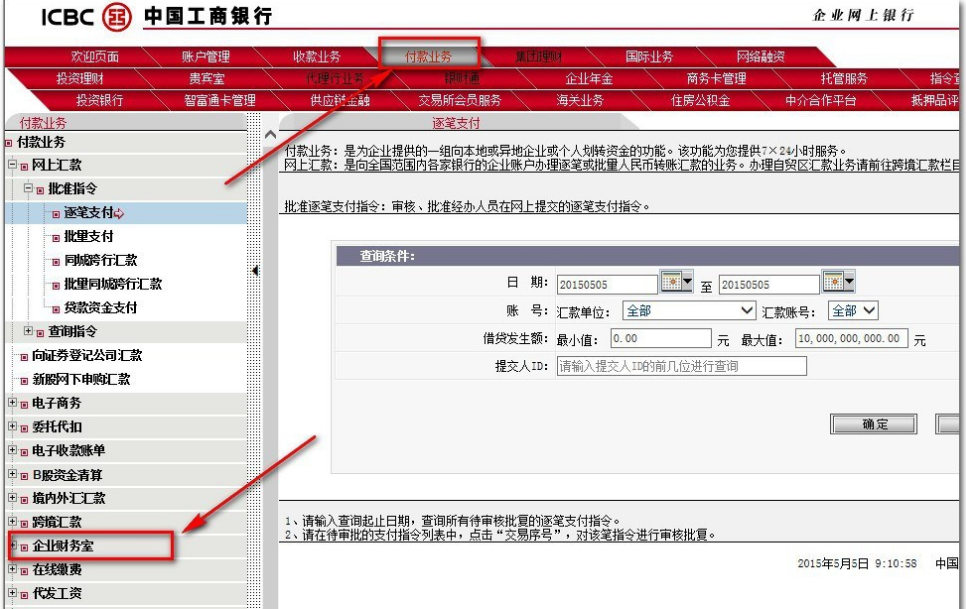Click the 企业网上银行 header text
Viewport: 966px width, 609px height.
pos(864,15)
